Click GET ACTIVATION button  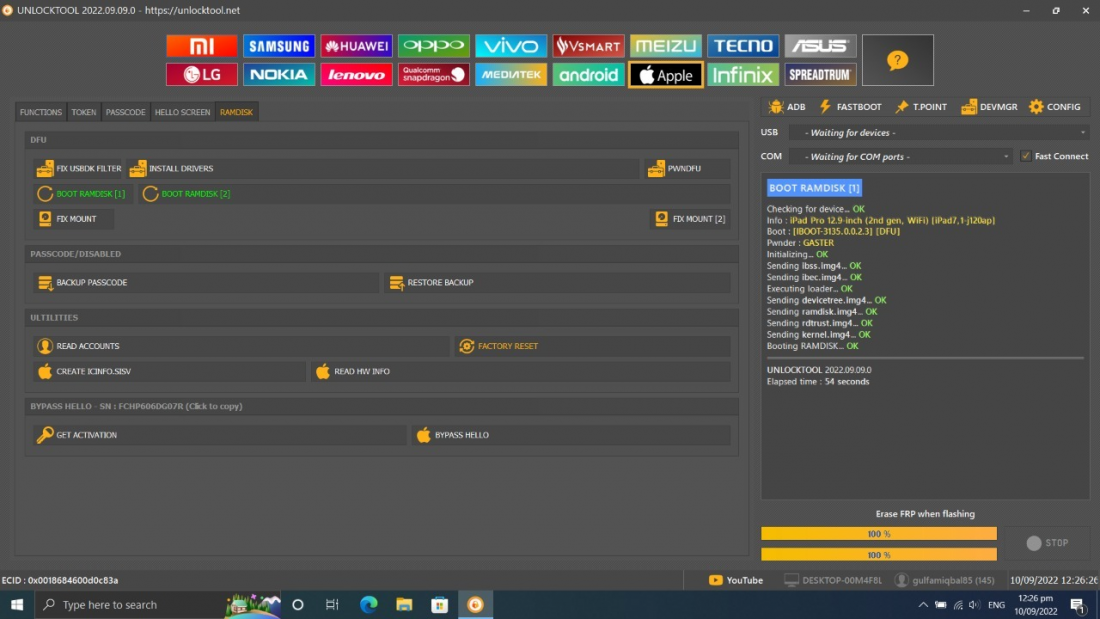tap(220, 435)
